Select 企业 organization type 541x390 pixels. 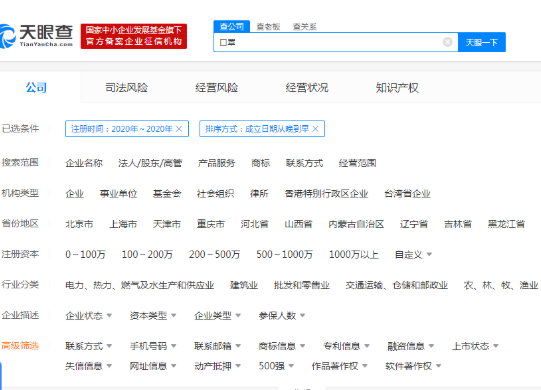[x=75, y=194]
